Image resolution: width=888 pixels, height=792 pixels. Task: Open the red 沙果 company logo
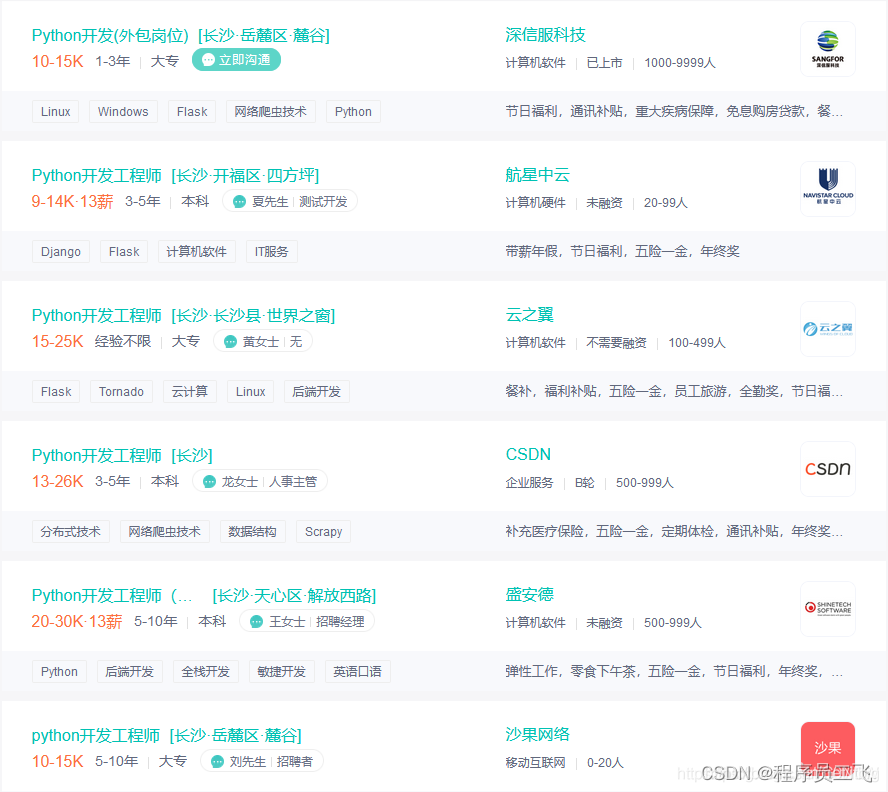click(x=827, y=748)
